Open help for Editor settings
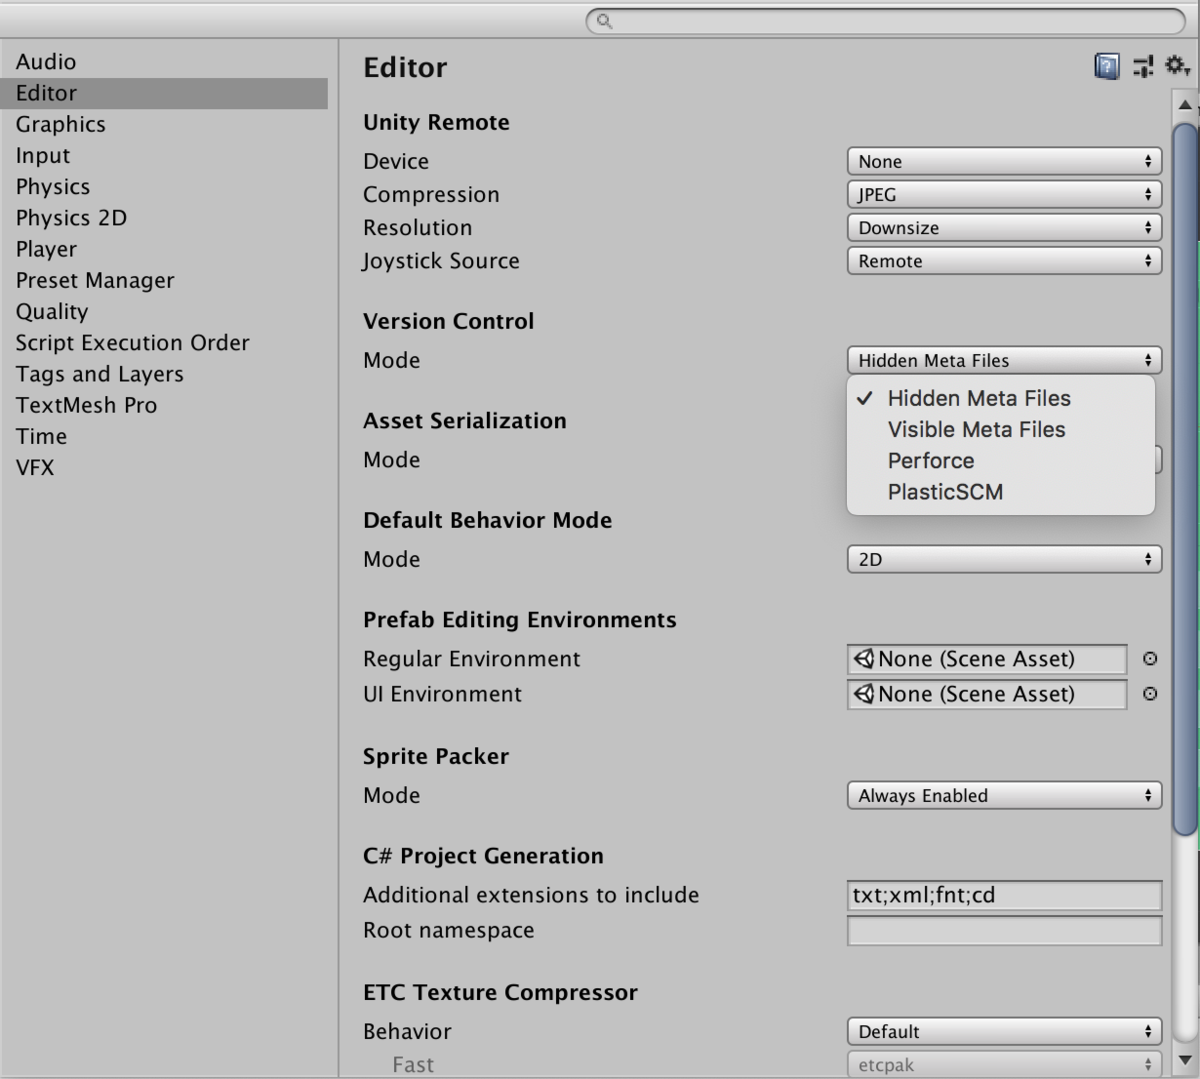This screenshot has width=1200, height=1079. tap(1105, 65)
